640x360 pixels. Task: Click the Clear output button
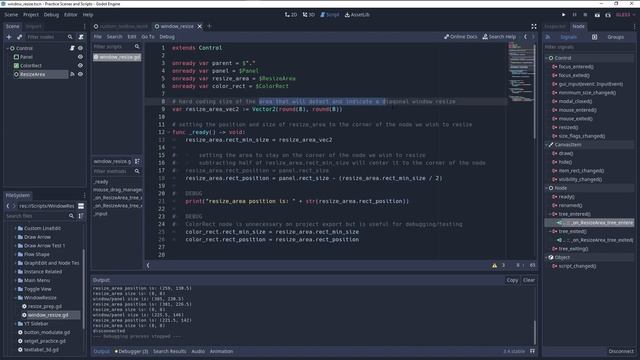(x=529, y=280)
